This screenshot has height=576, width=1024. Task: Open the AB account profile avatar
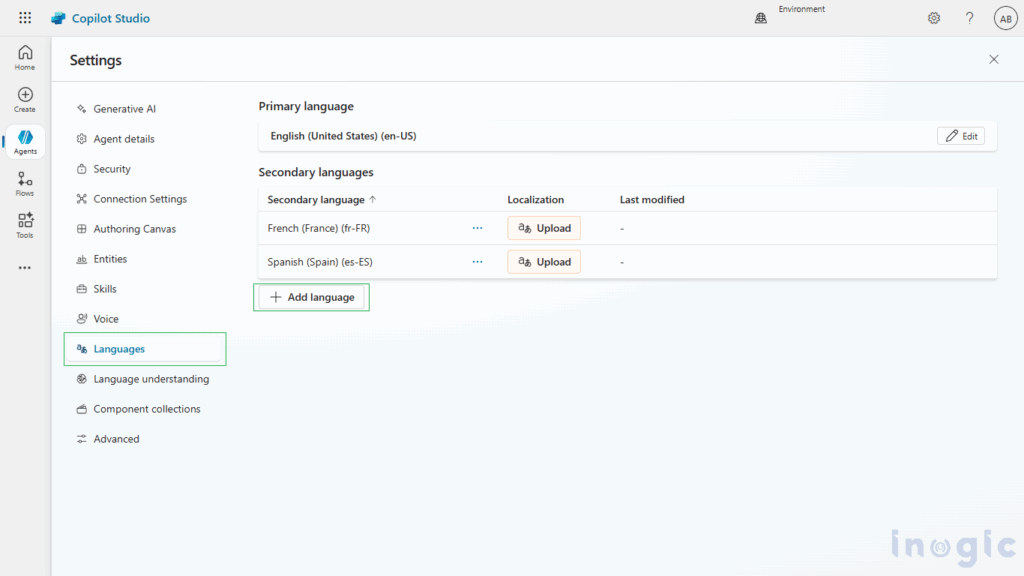click(x=1005, y=17)
